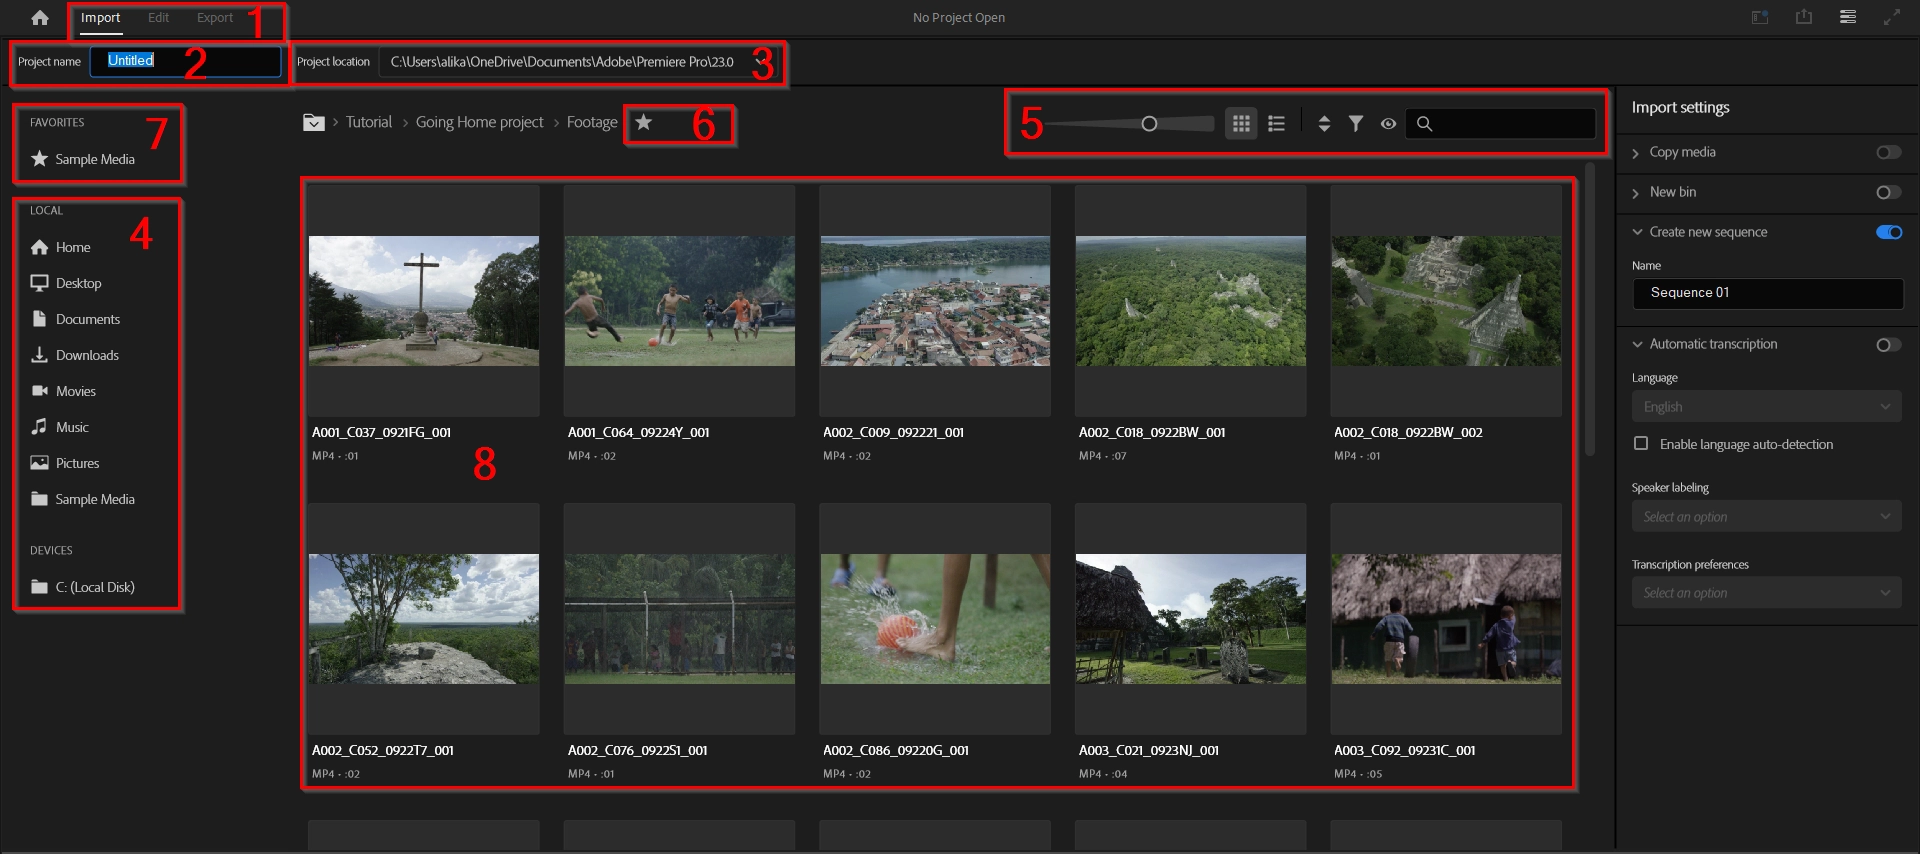
Task: Select clip A002_C018_0922BW_001 thumbnail
Action: point(1191,301)
